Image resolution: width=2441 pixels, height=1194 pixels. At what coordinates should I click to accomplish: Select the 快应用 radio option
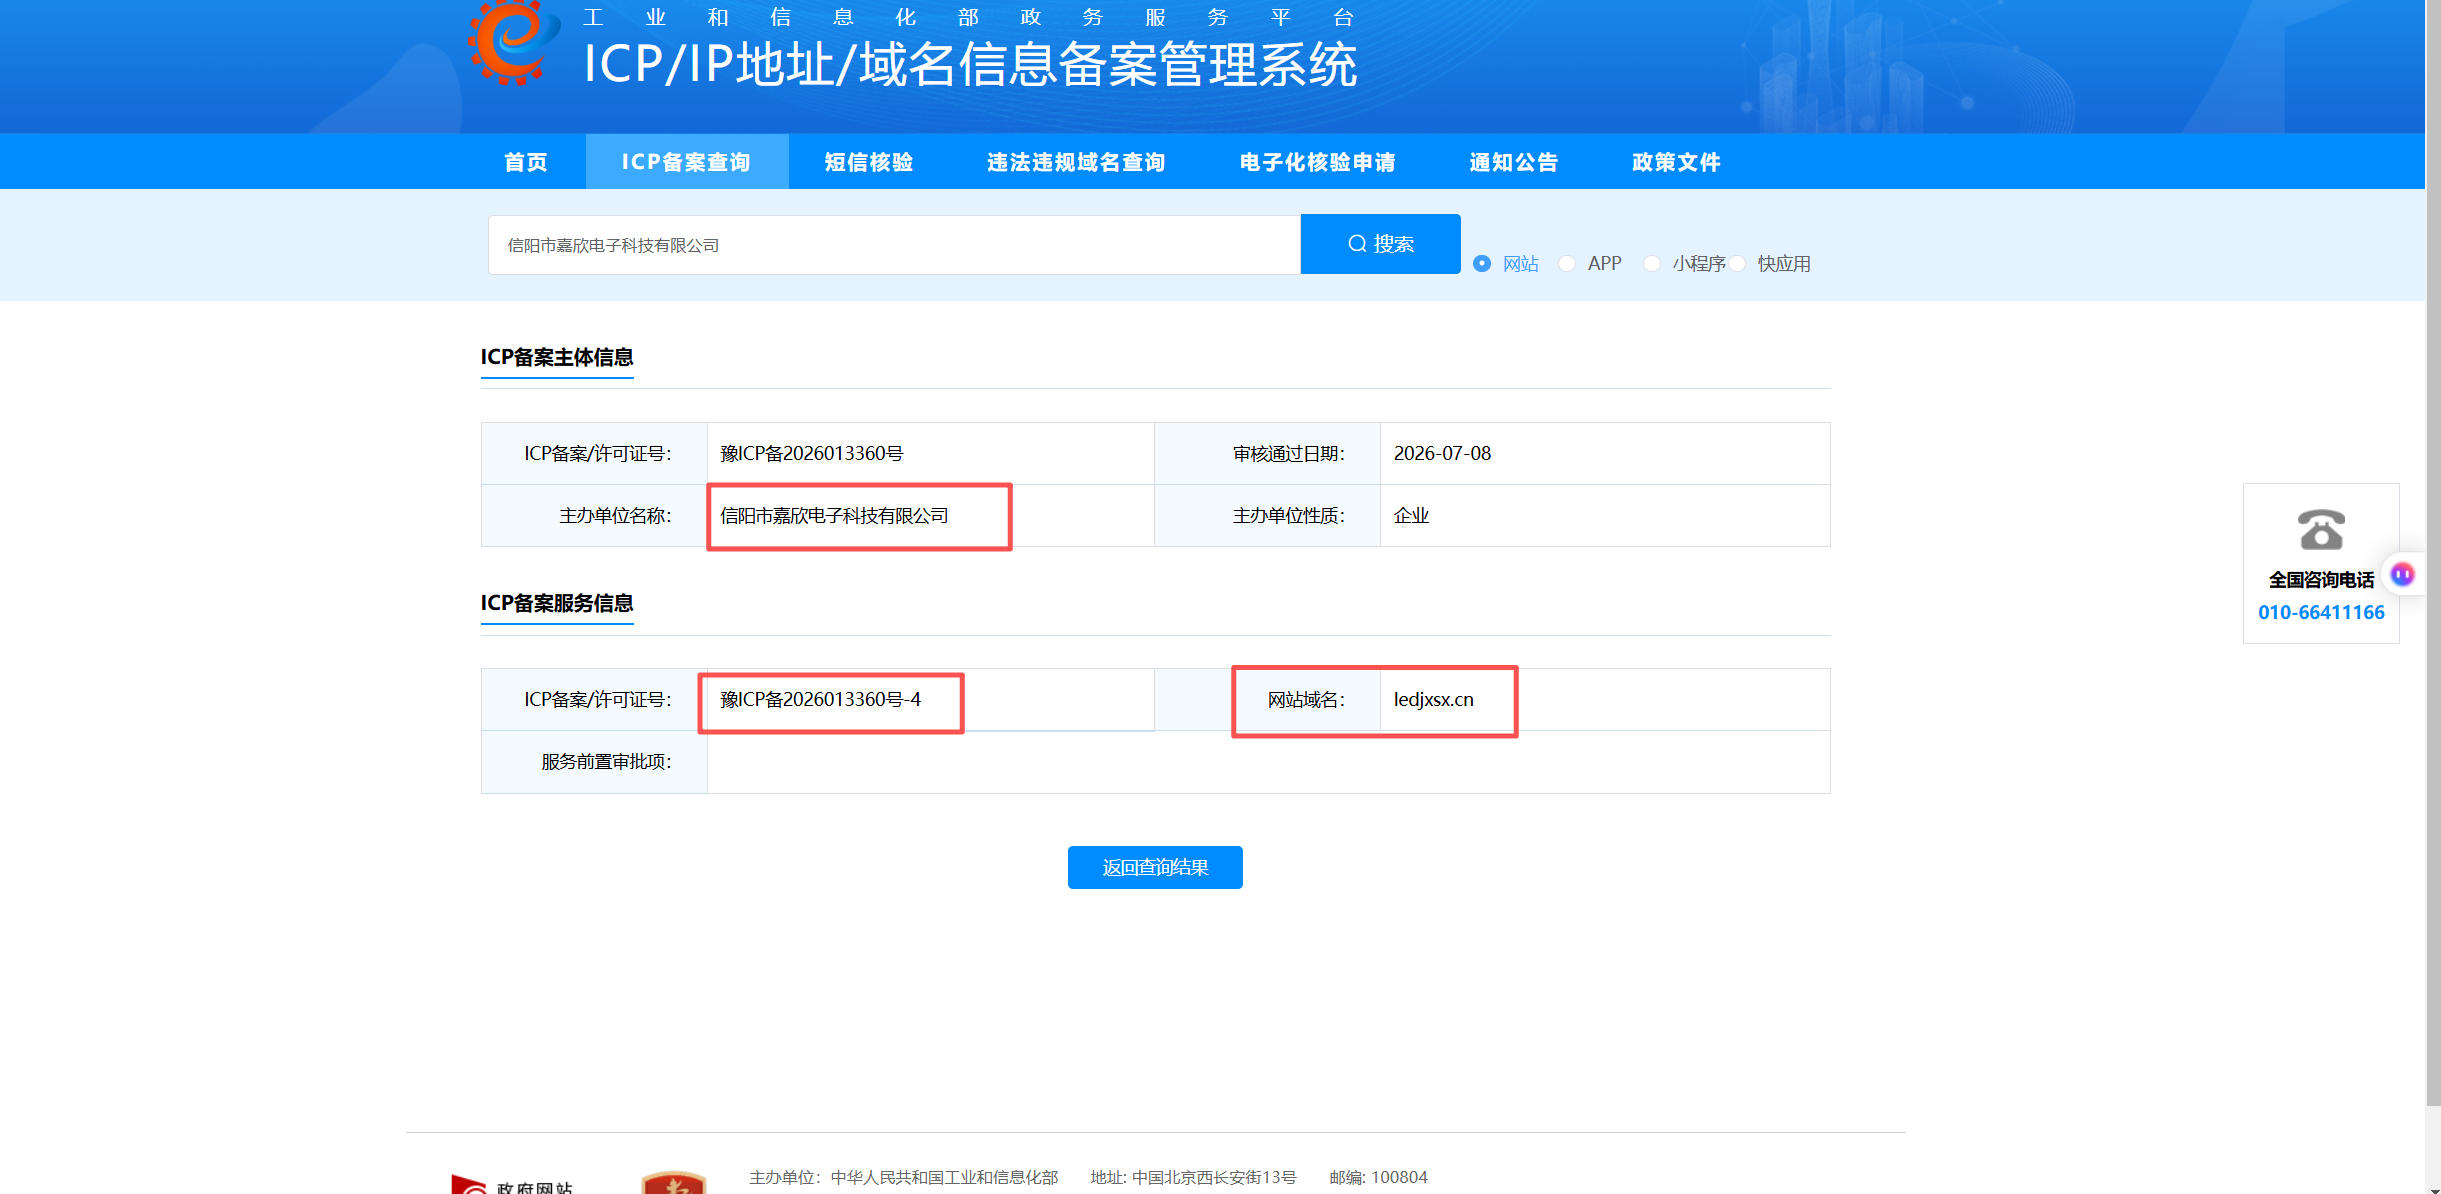pyautogui.click(x=1738, y=263)
